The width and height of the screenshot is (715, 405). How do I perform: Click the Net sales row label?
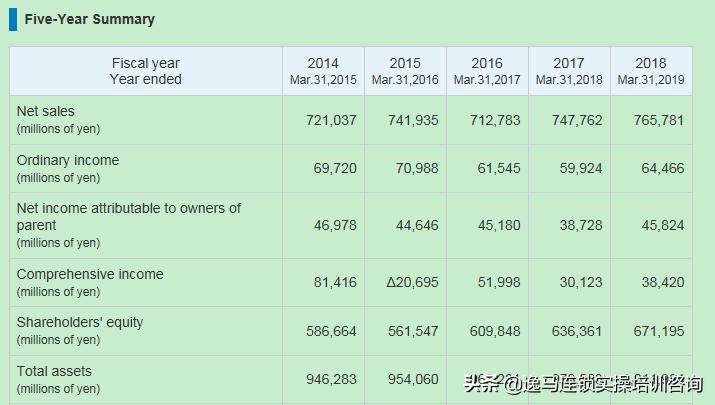46,111
